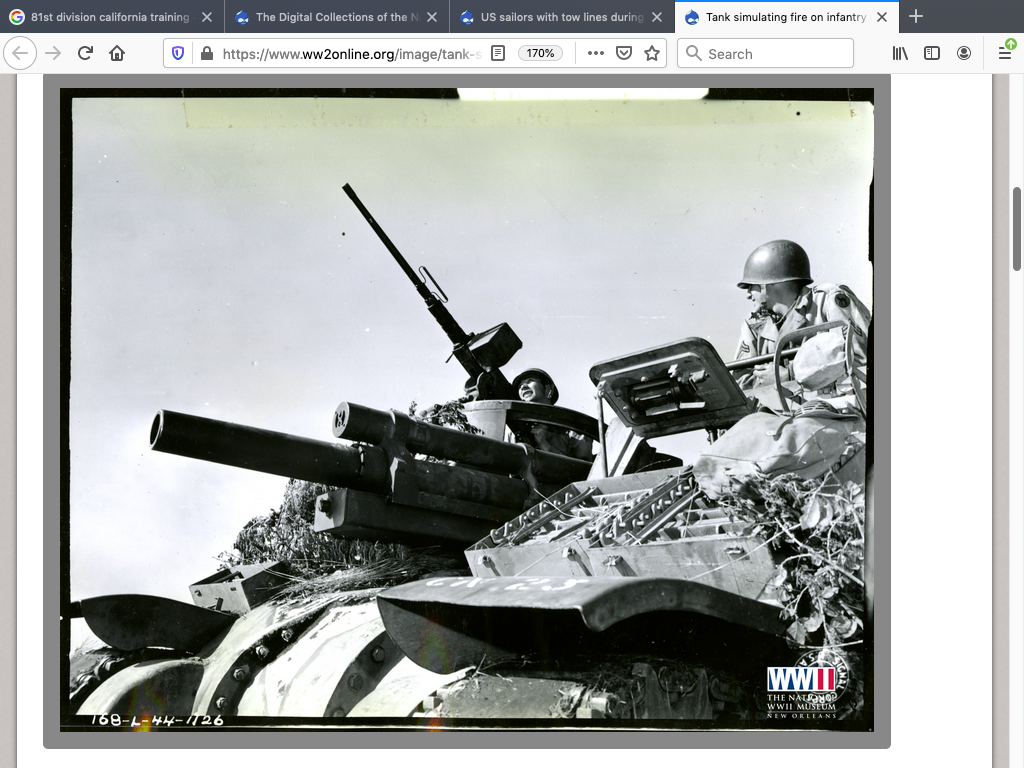The width and height of the screenshot is (1024, 768).
Task: Toggle Reader View for this page
Action: click(498, 53)
